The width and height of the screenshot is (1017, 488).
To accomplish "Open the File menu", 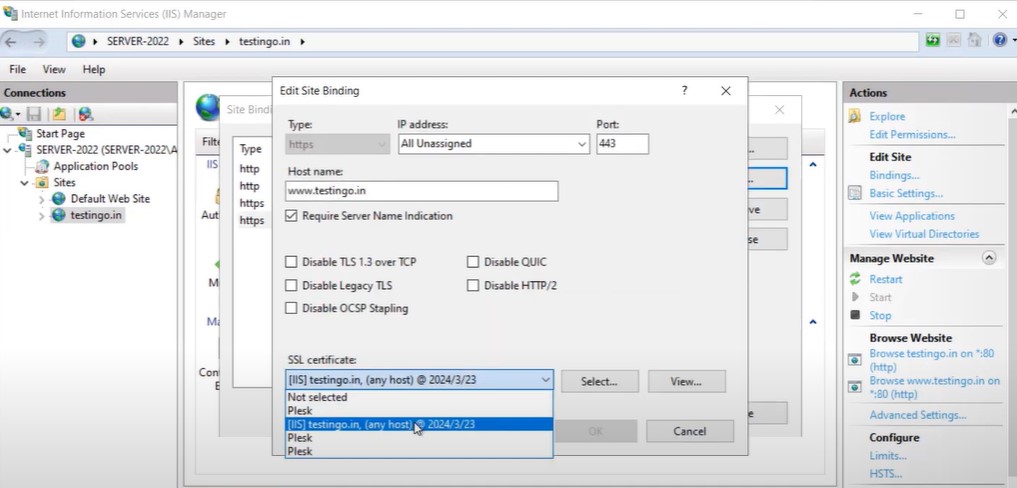I will tap(18, 69).
